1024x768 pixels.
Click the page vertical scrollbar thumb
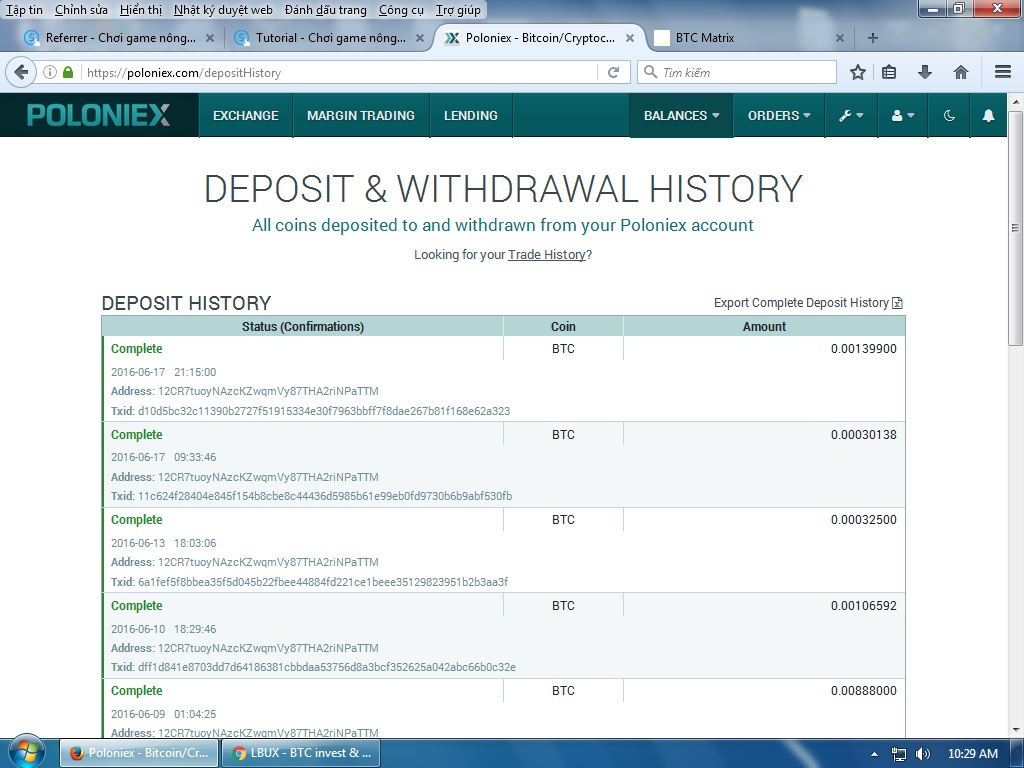(x=1015, y=229)
